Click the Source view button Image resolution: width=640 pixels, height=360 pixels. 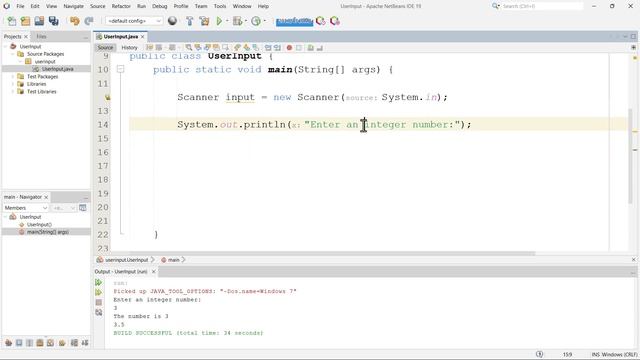(x=105, y=48)
